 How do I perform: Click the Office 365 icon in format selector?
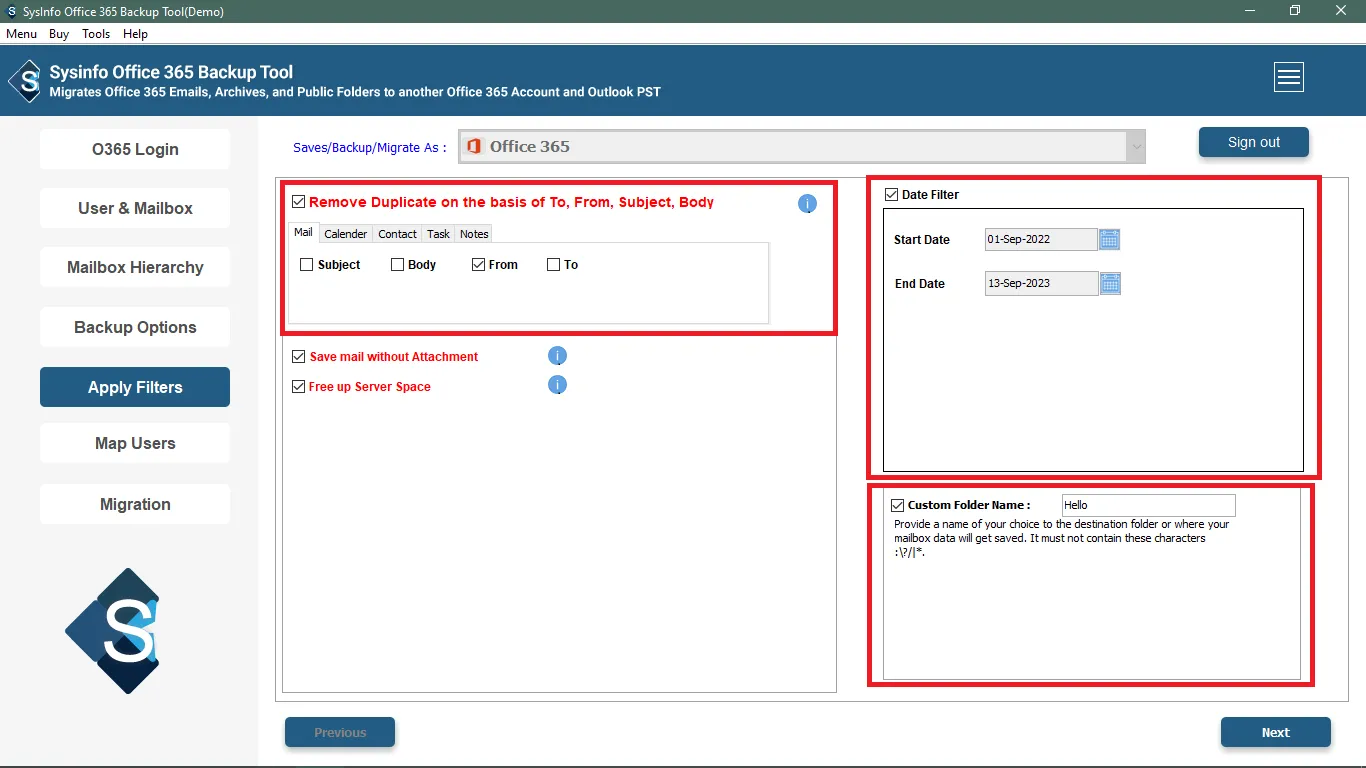(x=474, y=147)
